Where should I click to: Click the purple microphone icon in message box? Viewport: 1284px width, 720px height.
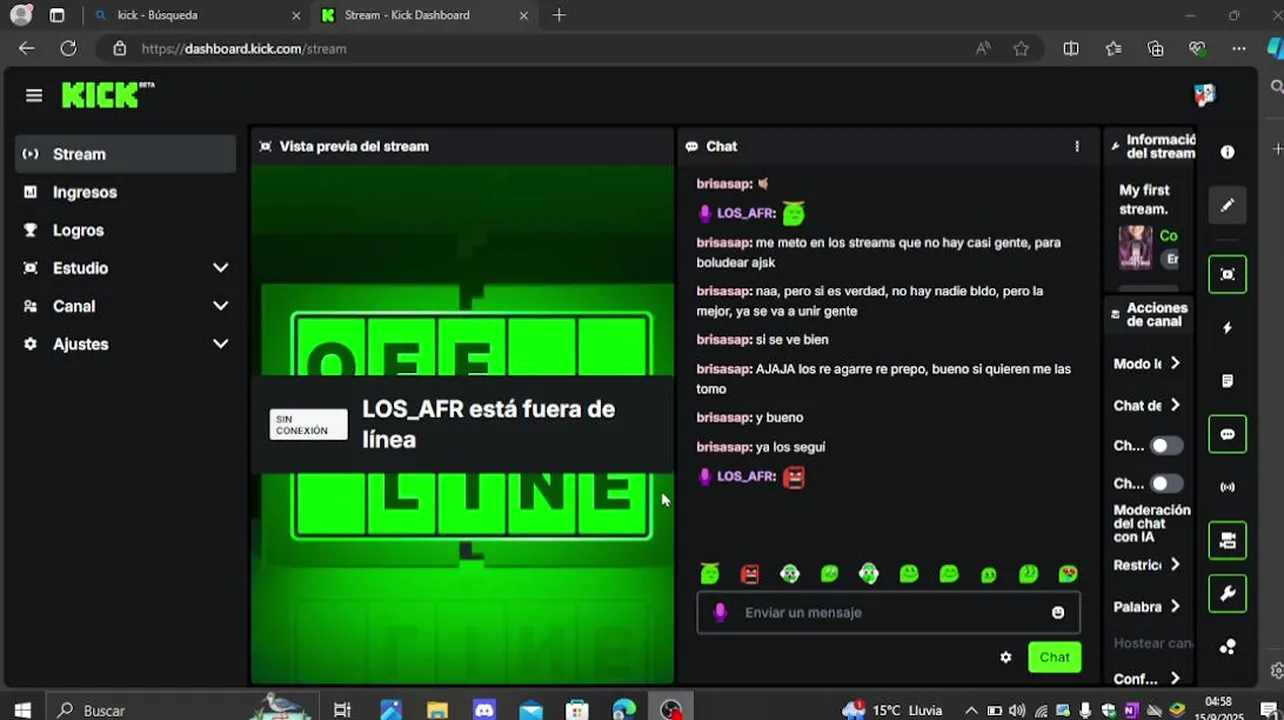pos(720,612)
